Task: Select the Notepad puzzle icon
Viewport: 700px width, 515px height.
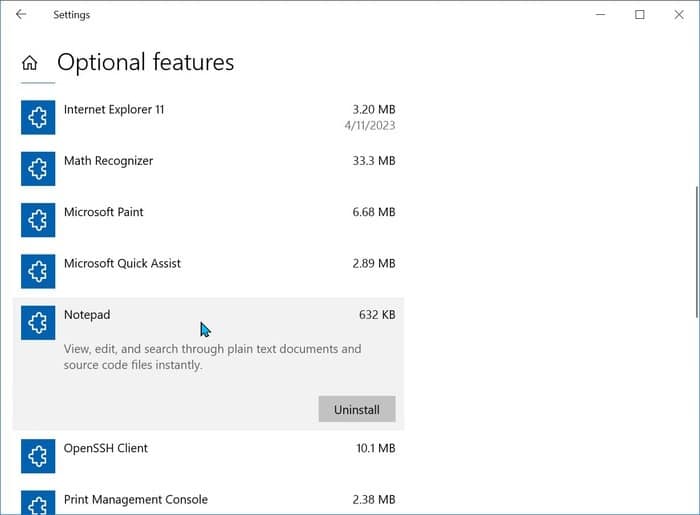Action: (38, 323)
